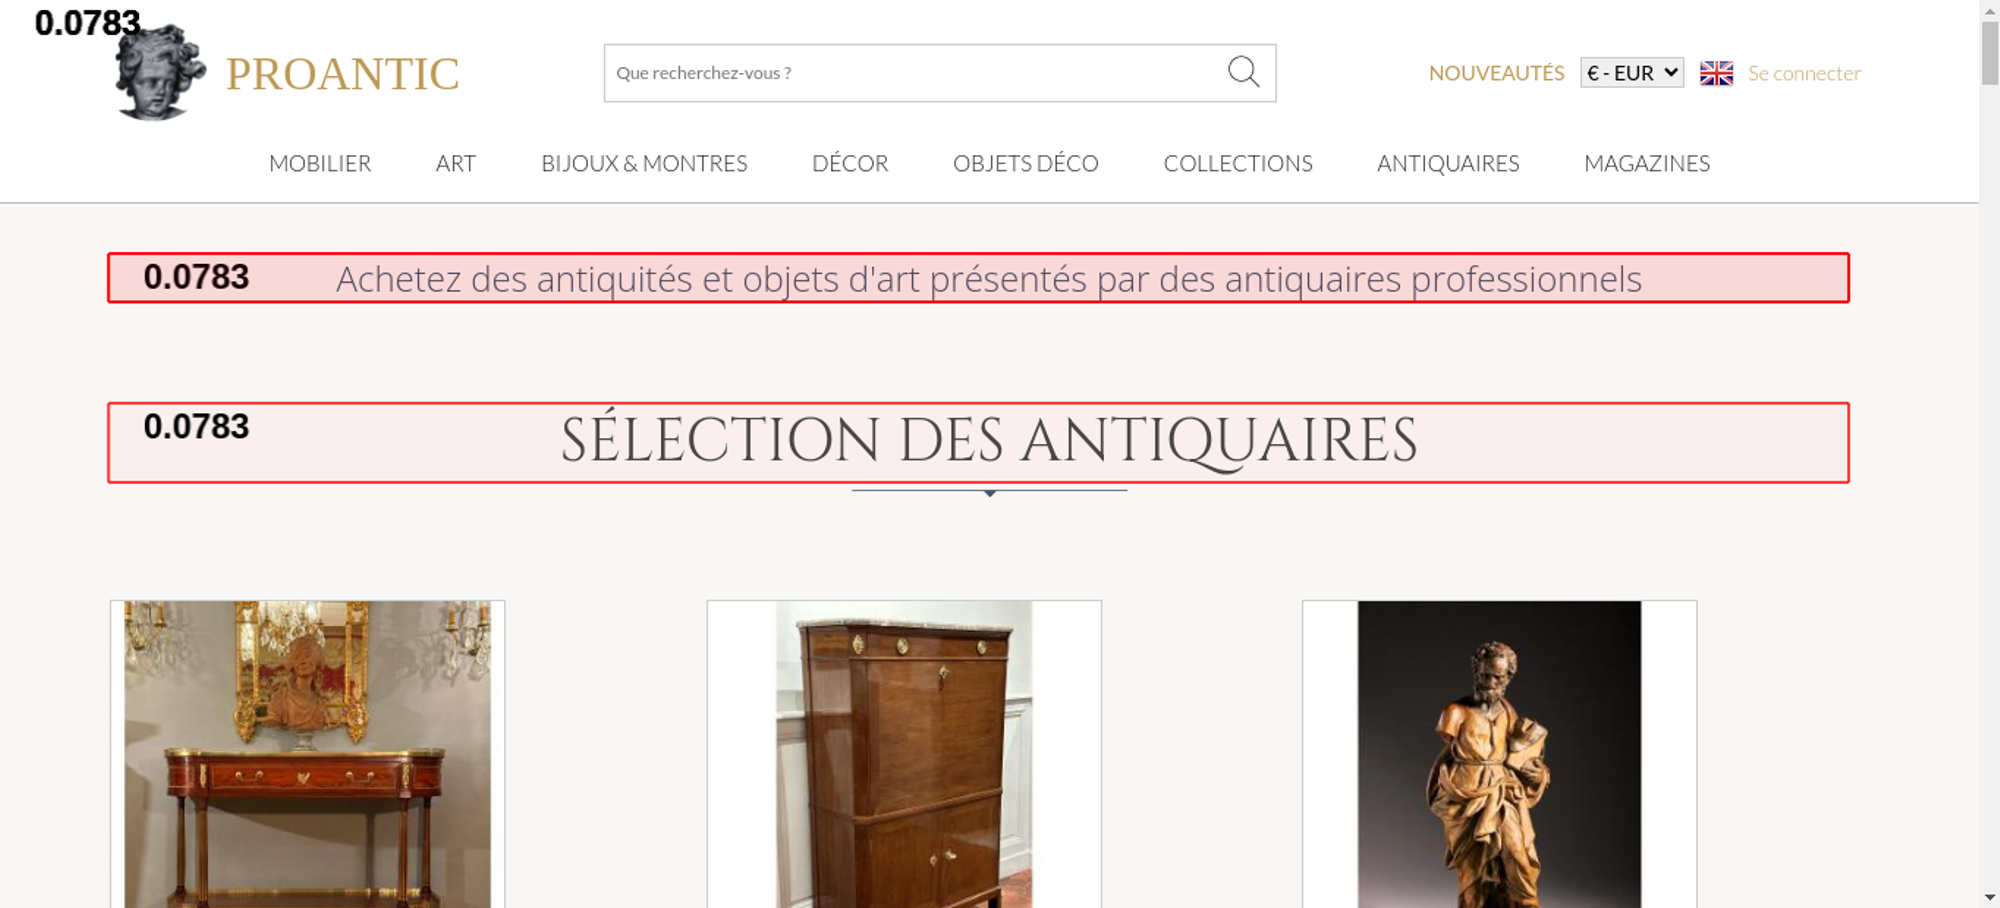Screen dimensions: 2000x908
Task: Select ANTIQUAIRES in the navigation bar
Action: tap(1448, 163)
